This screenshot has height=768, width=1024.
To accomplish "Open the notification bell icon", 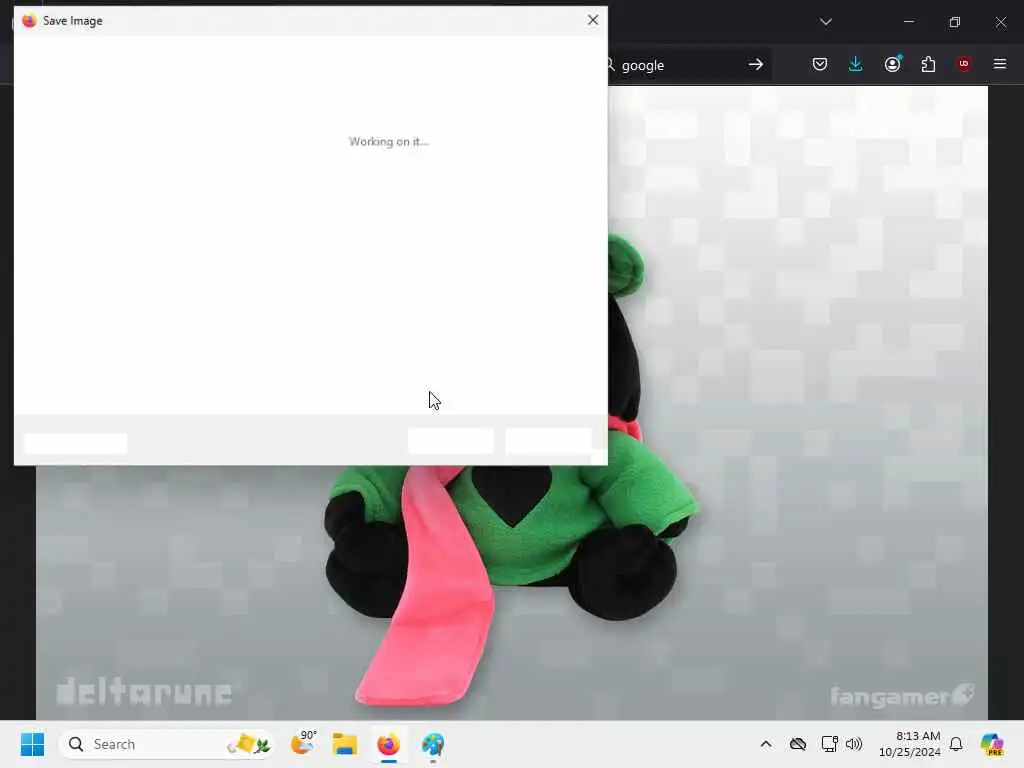I will [x=956, y=744].
